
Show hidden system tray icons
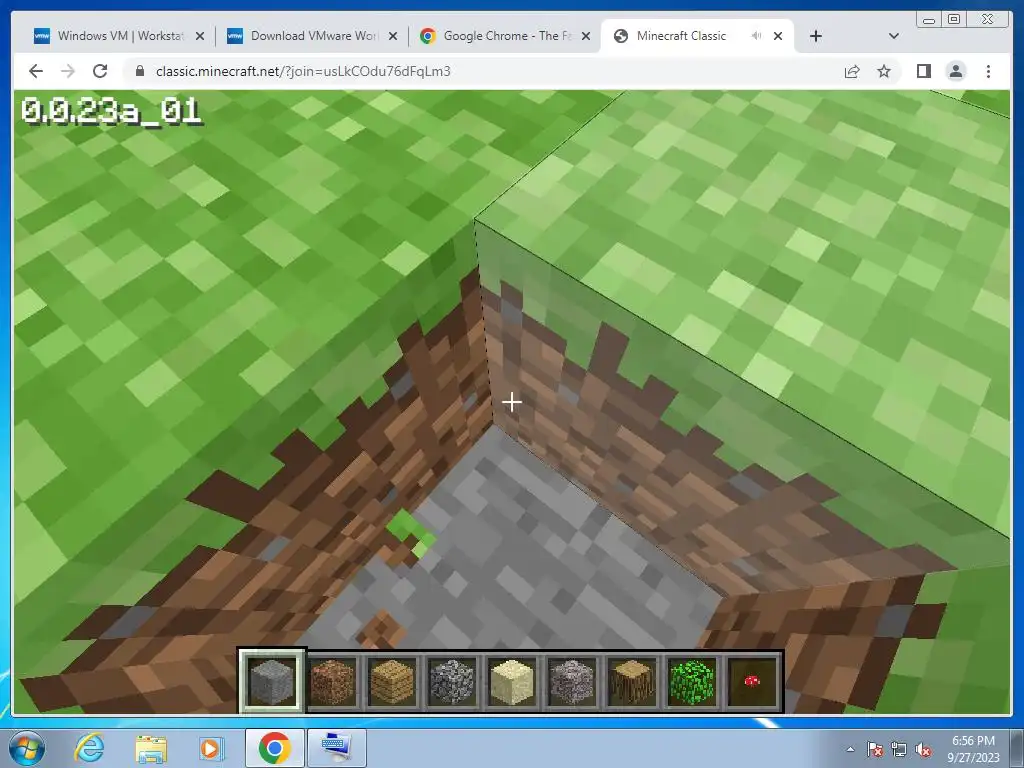(x=850, y=749)
